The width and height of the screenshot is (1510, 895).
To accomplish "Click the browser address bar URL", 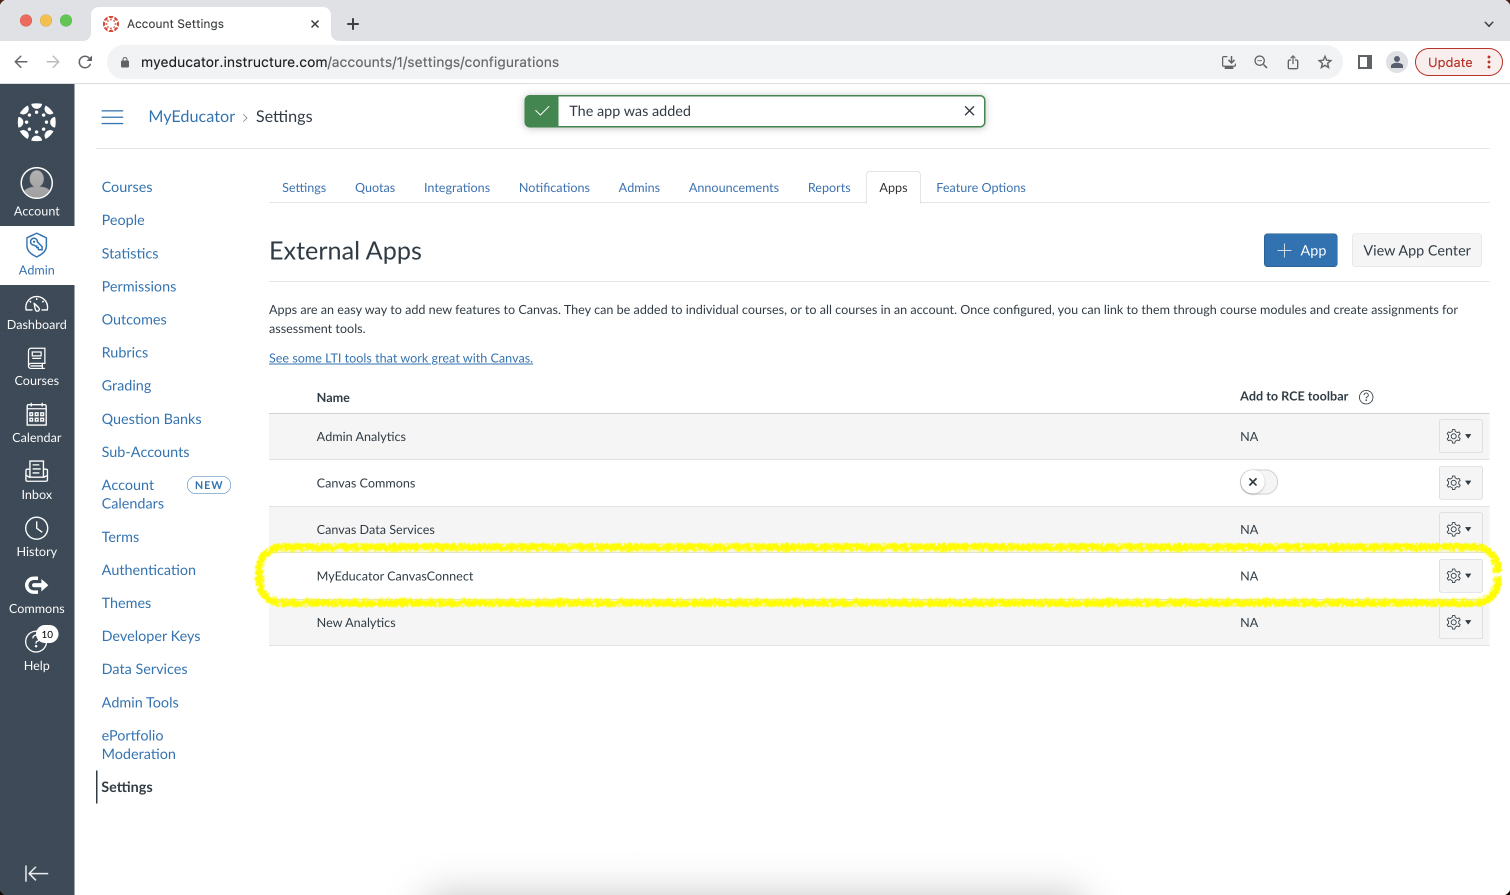I will click(x=349, y=62).
